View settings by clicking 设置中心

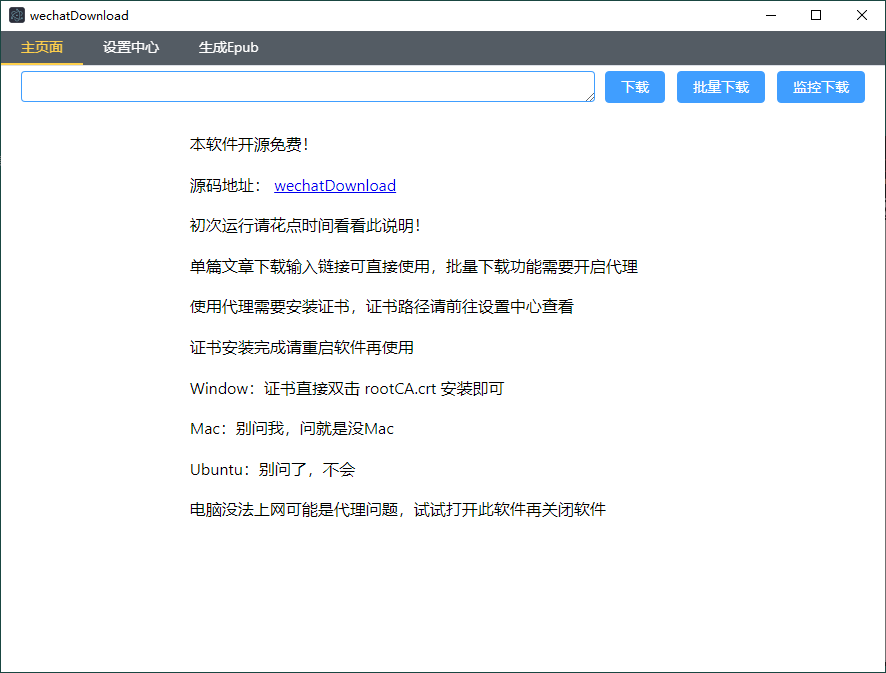pyautogui.click(x=130, y=47)
